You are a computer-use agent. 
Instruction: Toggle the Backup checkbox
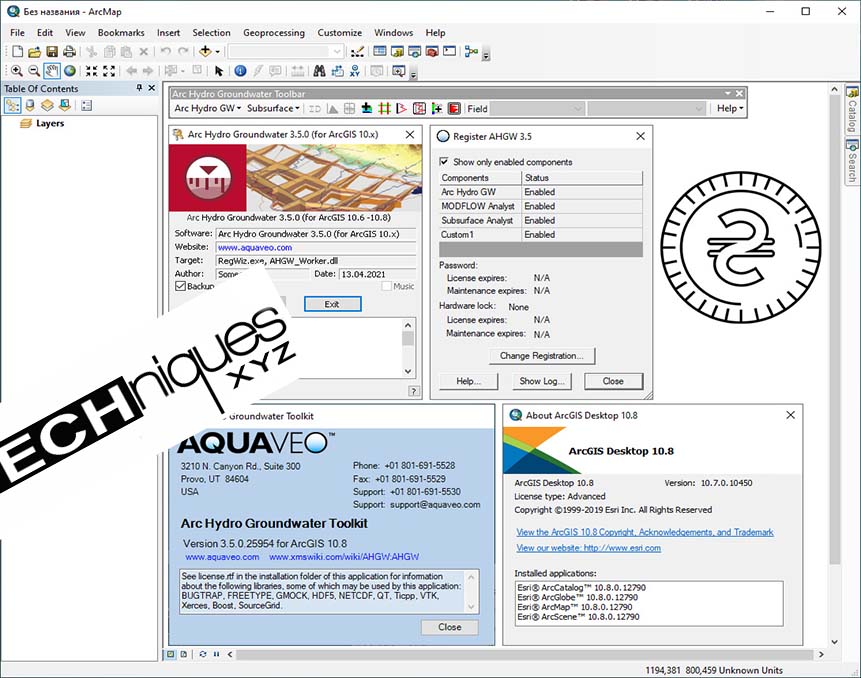click(180, 286)
